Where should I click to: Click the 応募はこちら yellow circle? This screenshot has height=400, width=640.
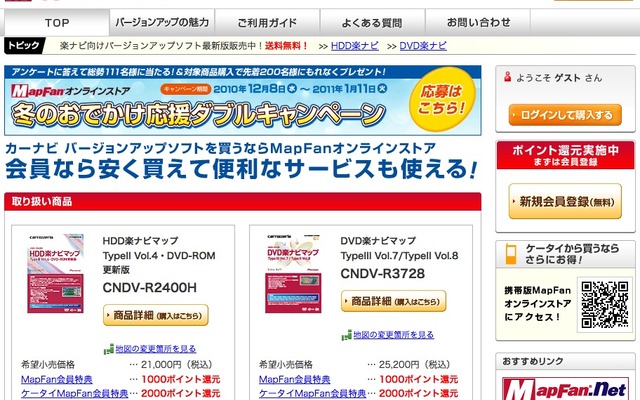pyautogui.click(x=442, y=101)
